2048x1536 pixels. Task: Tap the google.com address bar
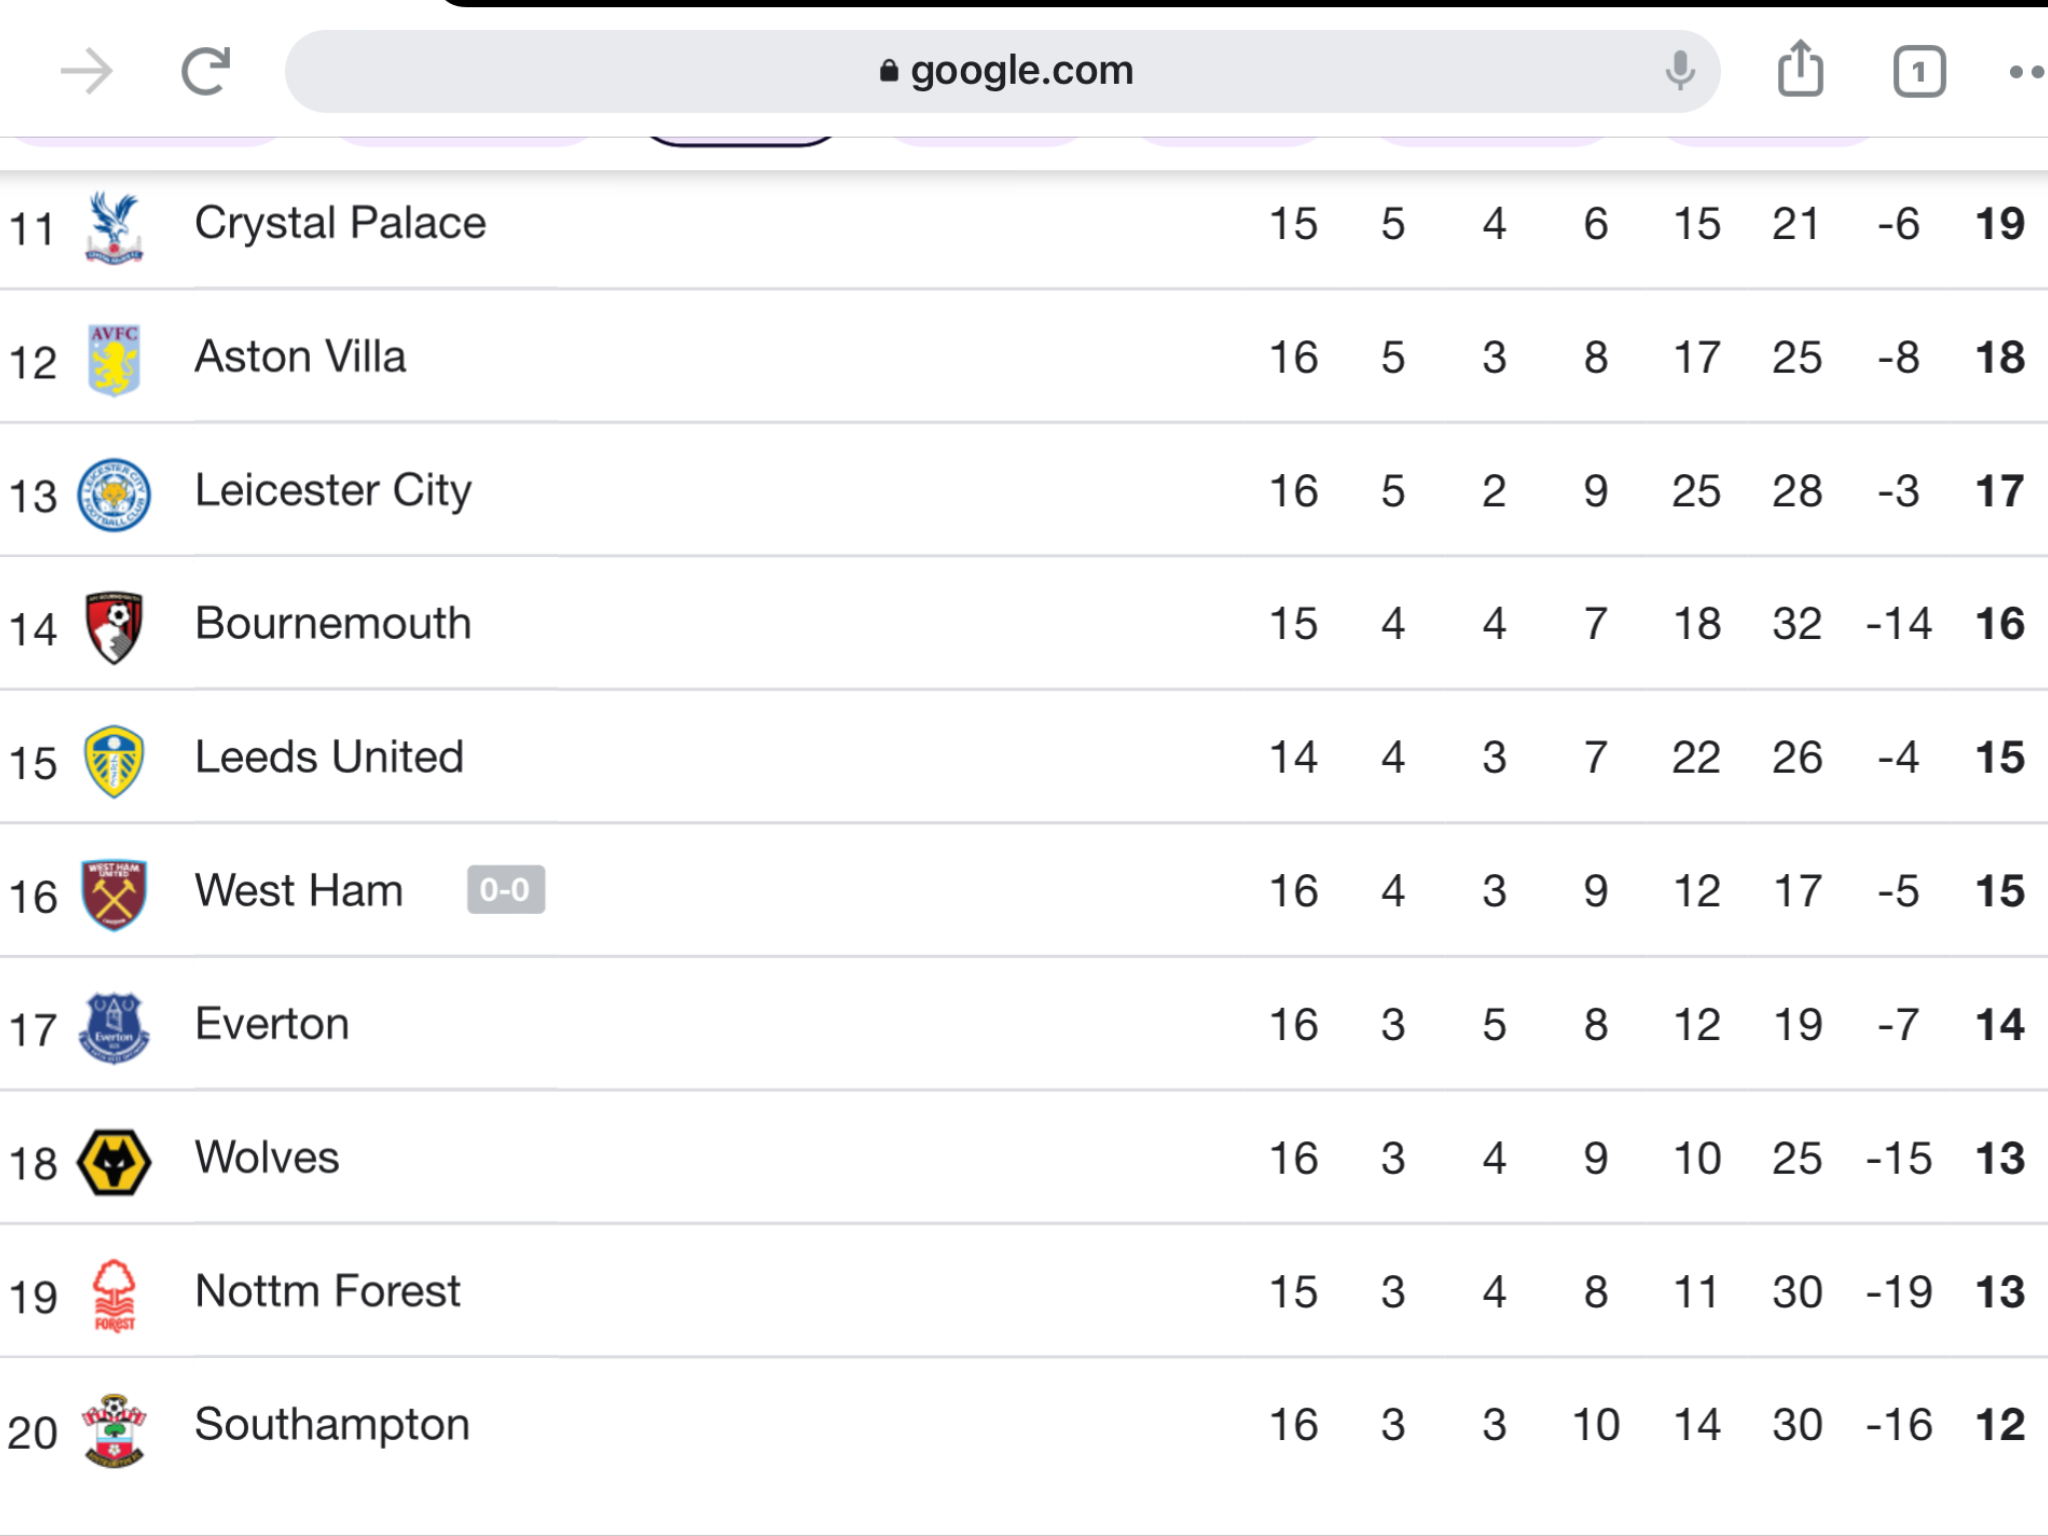(x=1002, y=71)
